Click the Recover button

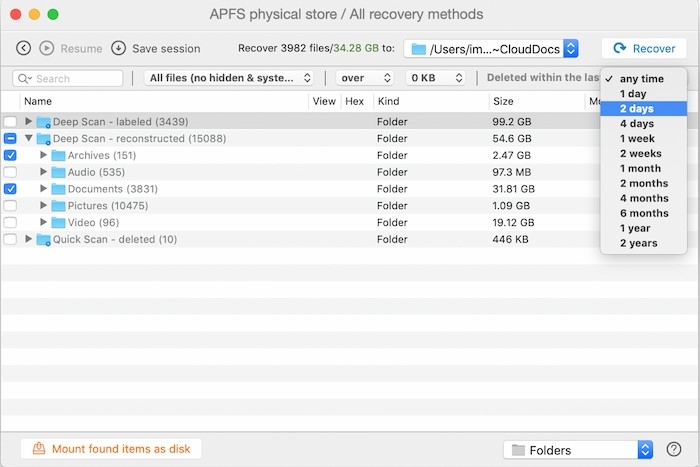[644, 48]
